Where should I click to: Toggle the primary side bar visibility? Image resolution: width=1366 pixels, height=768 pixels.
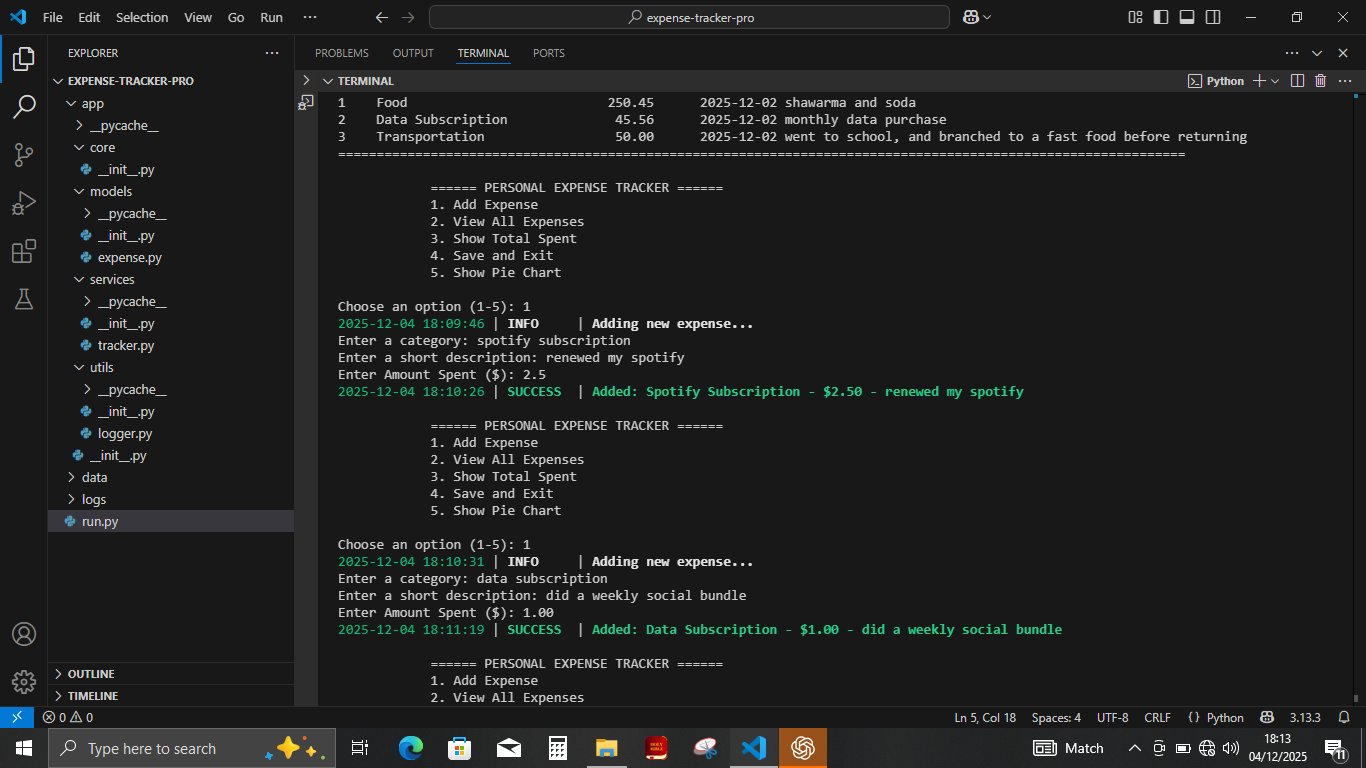point(1161,17)
